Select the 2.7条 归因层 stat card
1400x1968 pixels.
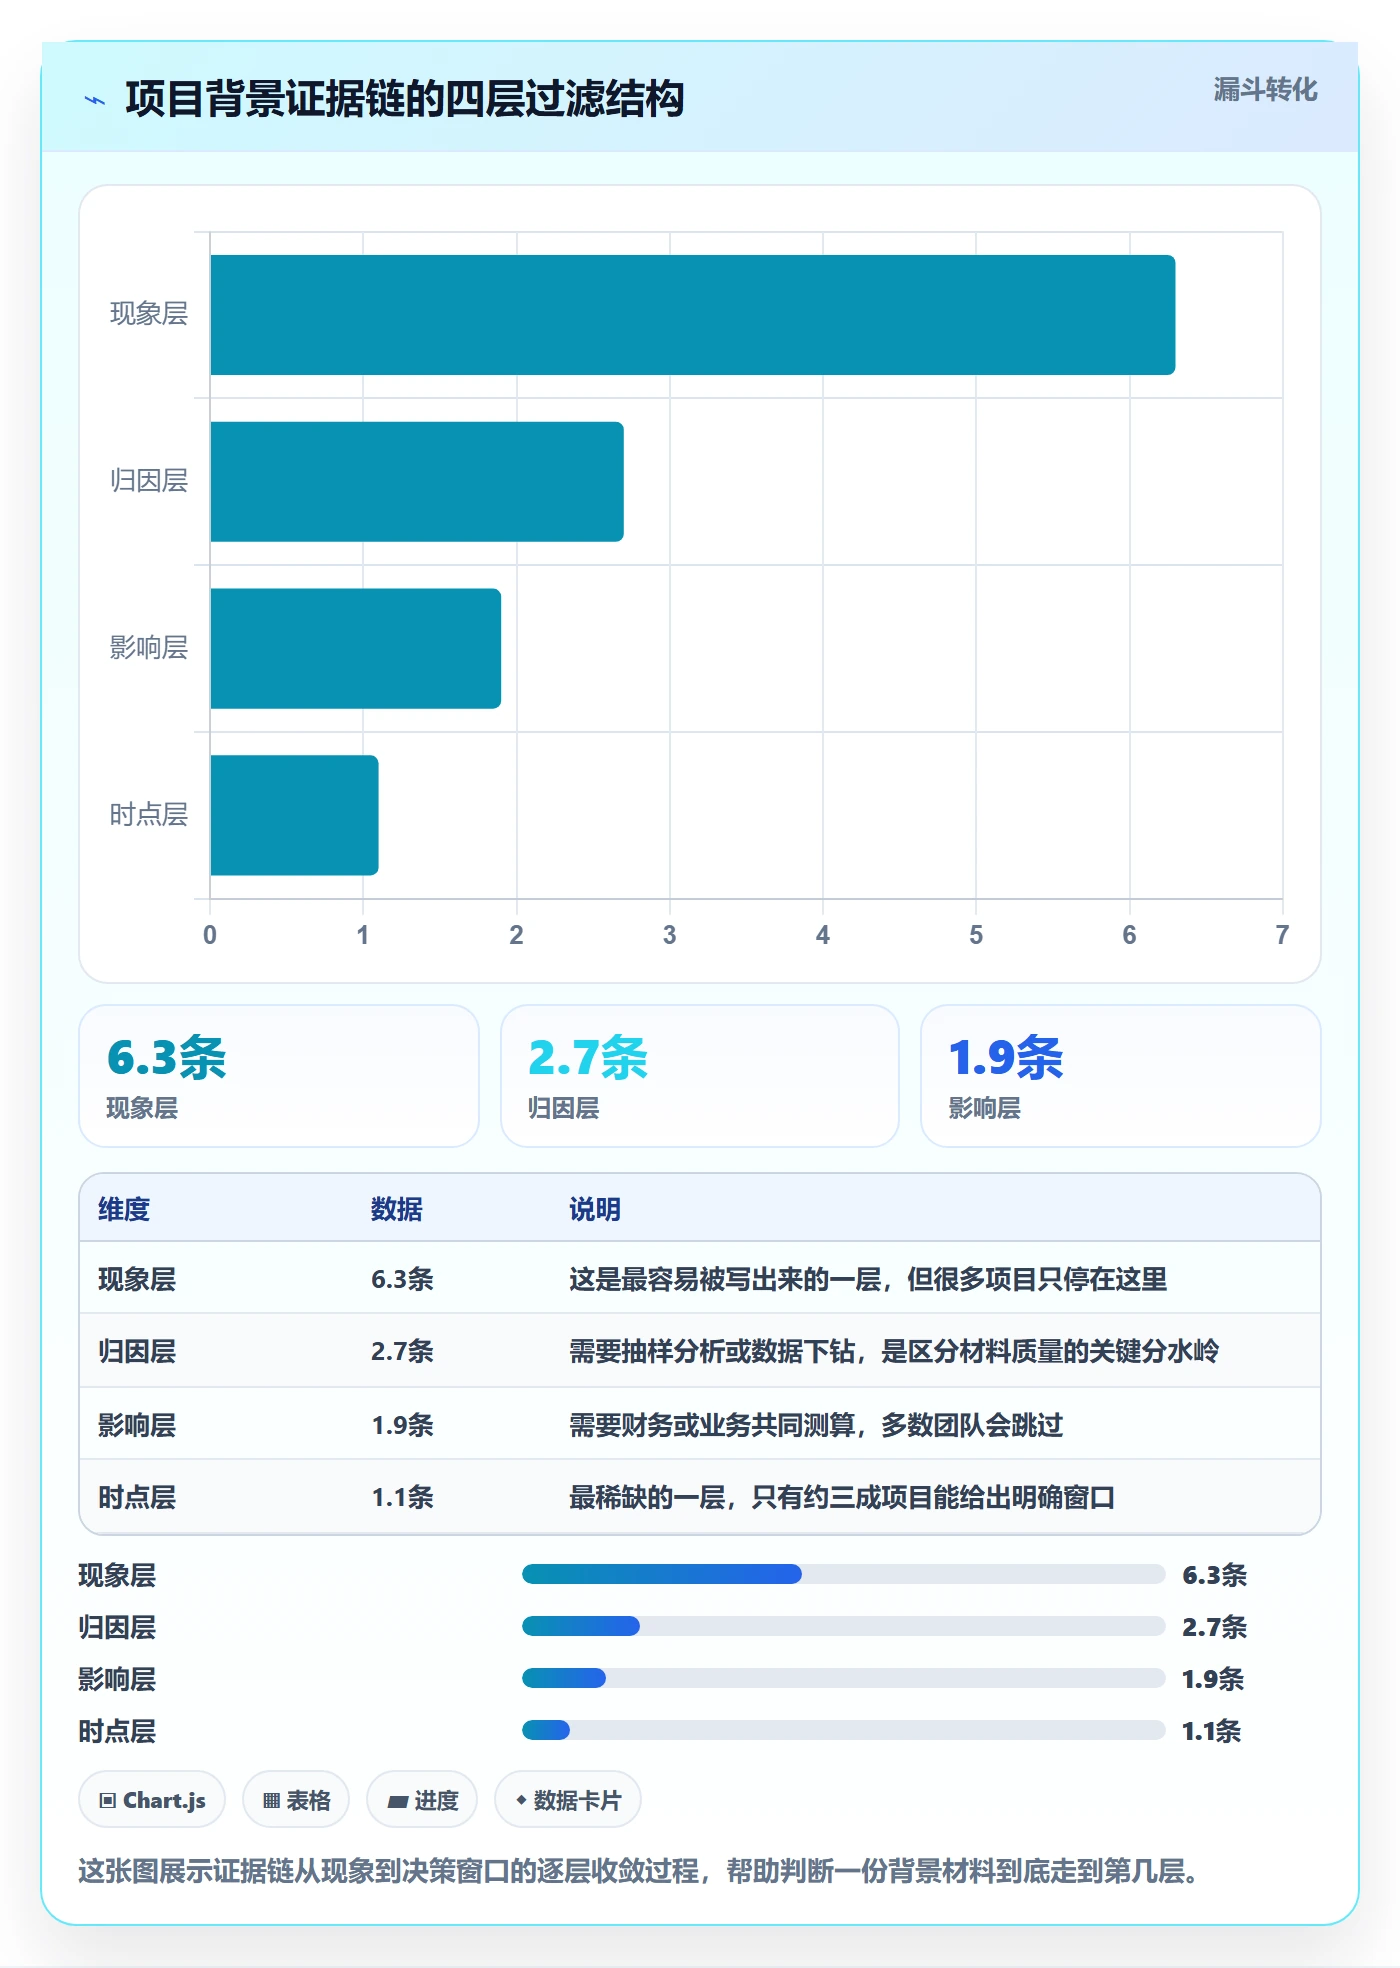coord(700,1076)
